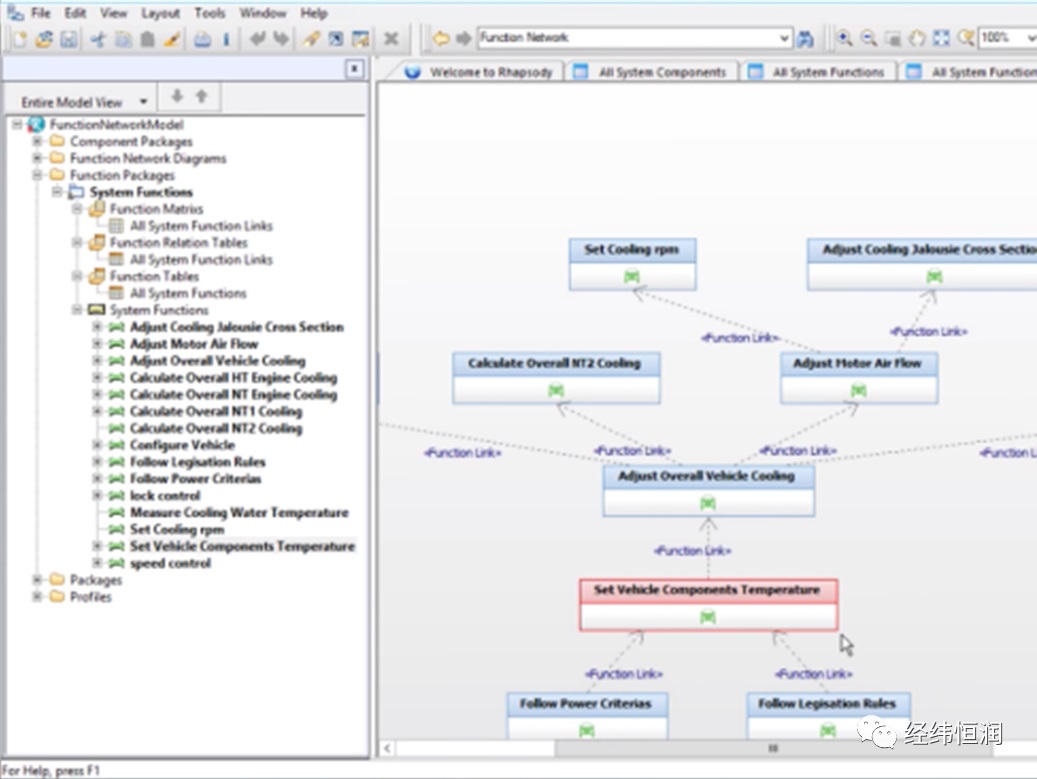Expand Adjust Motor Air Flow tree node
Screen dimensions: 1037x779
click(97, 343)
